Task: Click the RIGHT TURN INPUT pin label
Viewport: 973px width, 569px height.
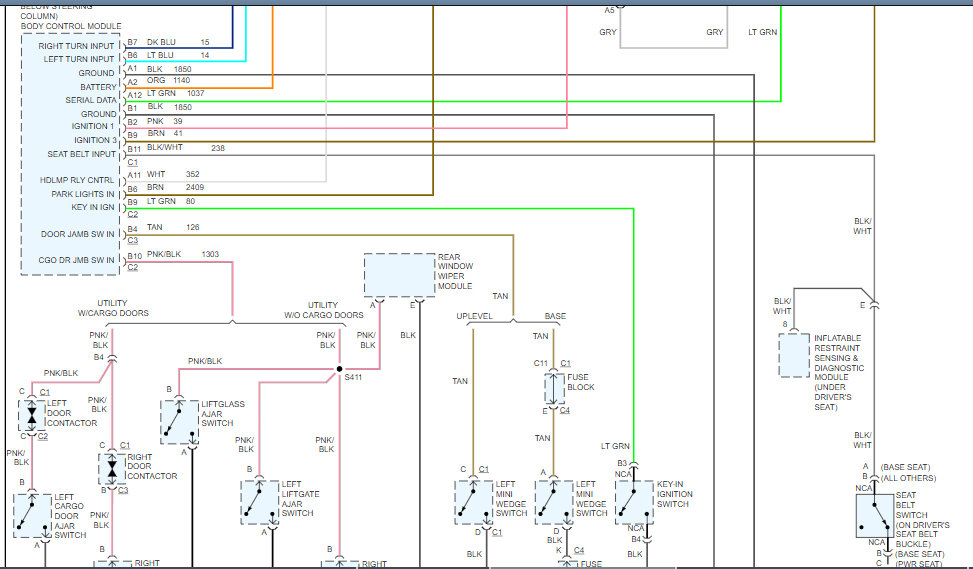Action: [x=76, y=45]
